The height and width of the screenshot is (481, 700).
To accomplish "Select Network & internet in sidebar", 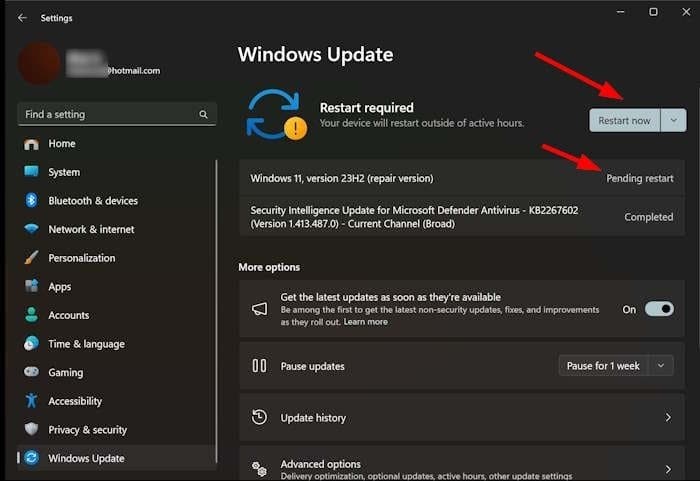I will coord(117,229).
